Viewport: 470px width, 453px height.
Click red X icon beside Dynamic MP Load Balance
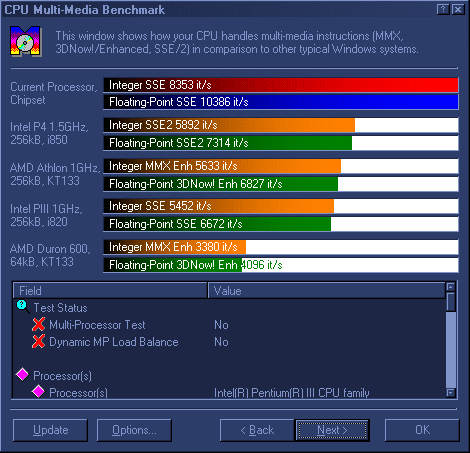pyautogui.click(x=39, y=341)
